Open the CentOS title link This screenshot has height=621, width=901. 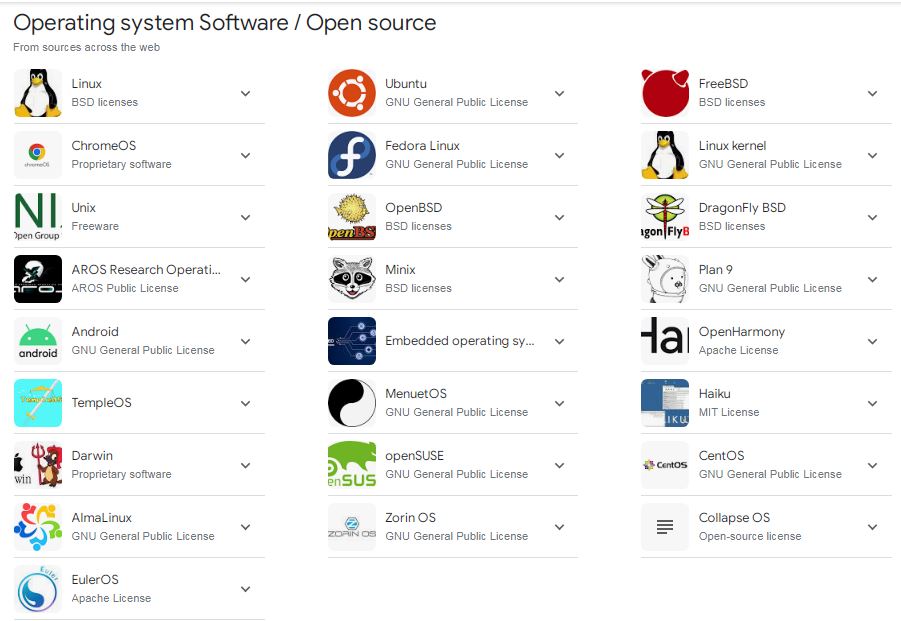pos(721,456)
